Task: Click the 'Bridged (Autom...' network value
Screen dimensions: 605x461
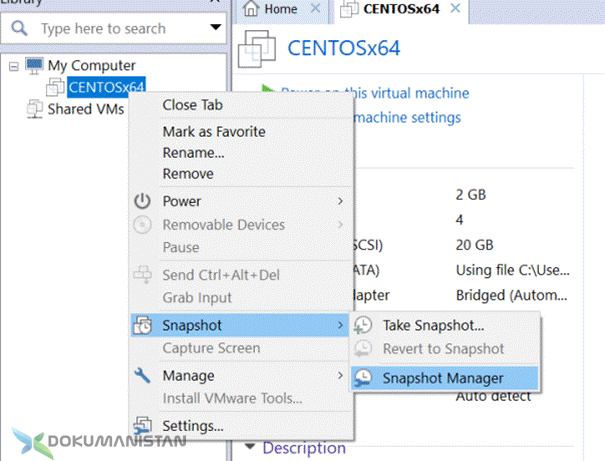Action: click(512, 295)
